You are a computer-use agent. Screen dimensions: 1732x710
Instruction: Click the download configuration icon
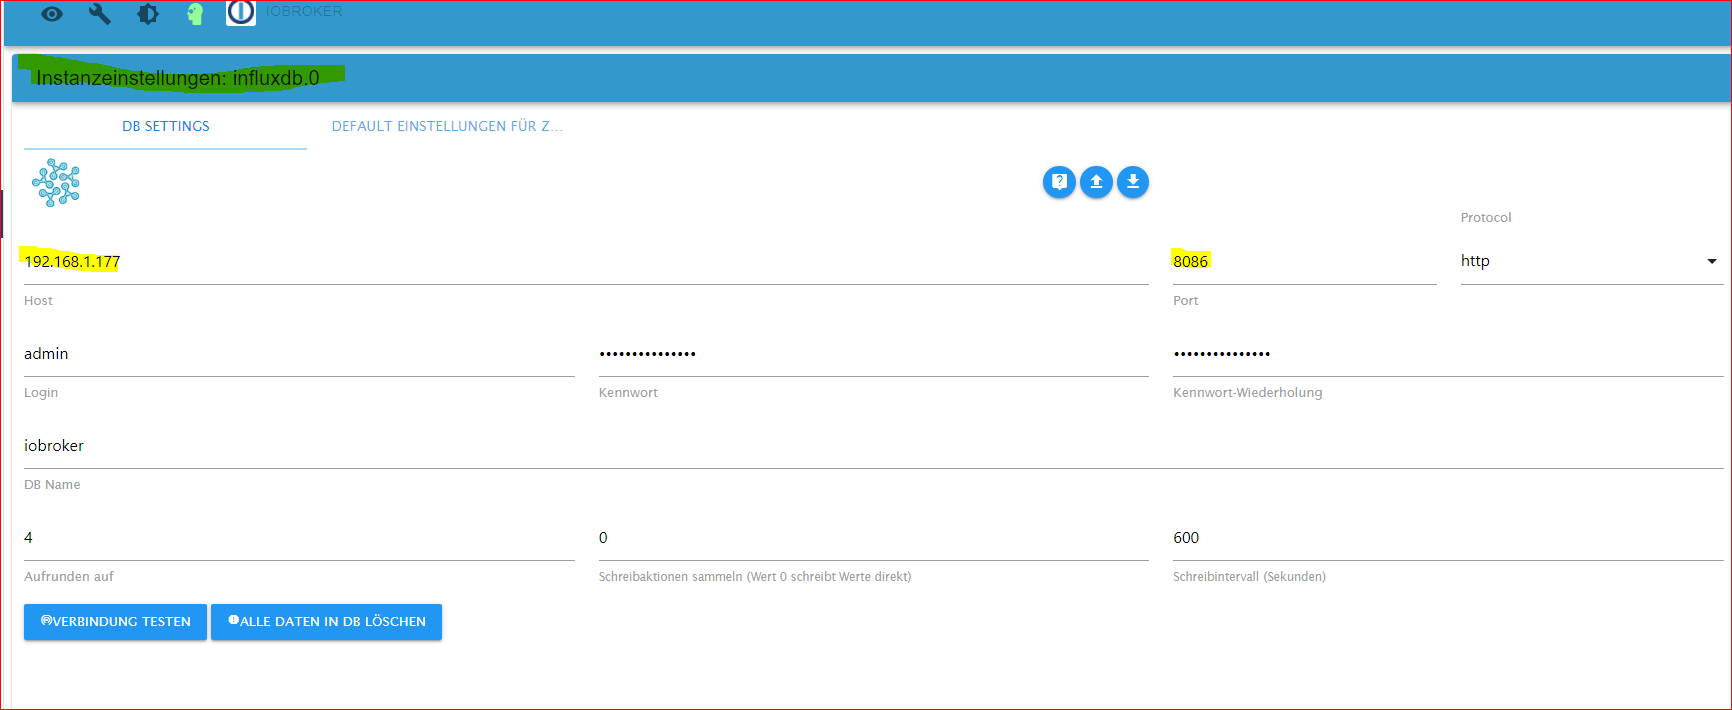click(x=1133, y=182)
